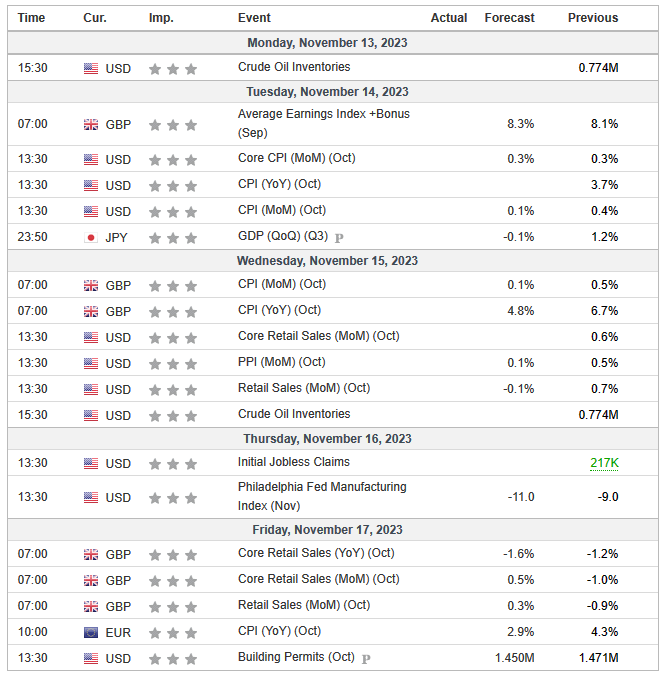Viewport: 664px width, 676px height.
Task: Open Philadelphia Fed Manufacturing Index event
Action: click(321, 496)
